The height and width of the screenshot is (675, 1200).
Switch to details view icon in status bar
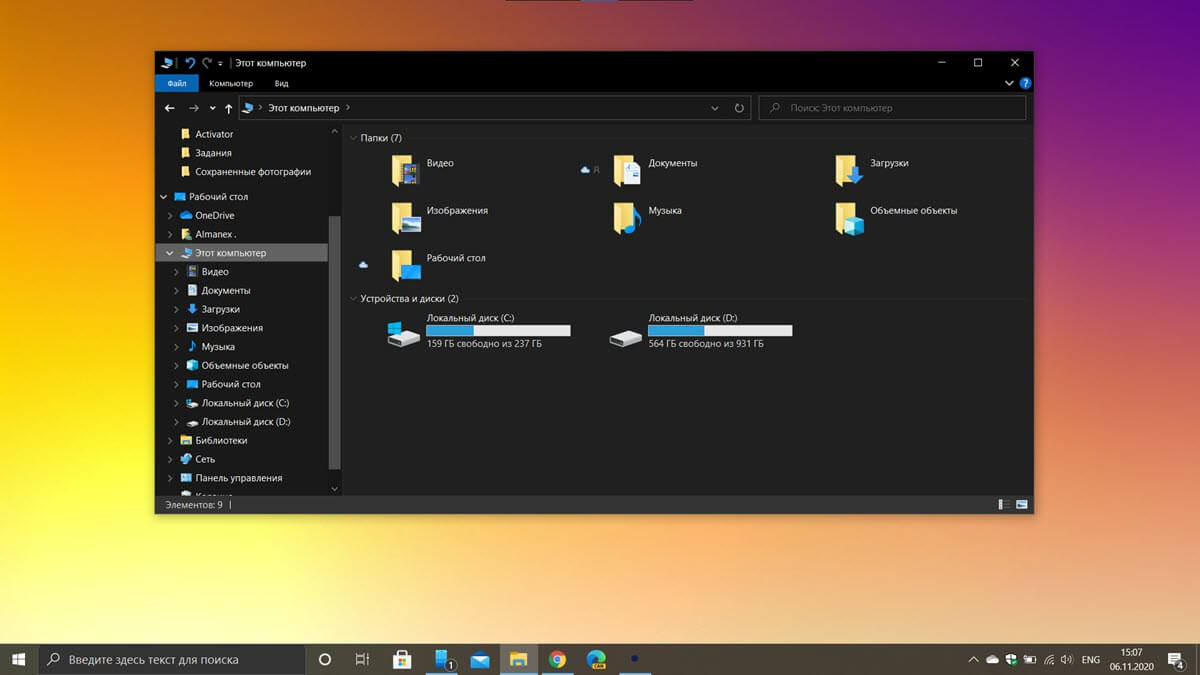coord(1004,505)
